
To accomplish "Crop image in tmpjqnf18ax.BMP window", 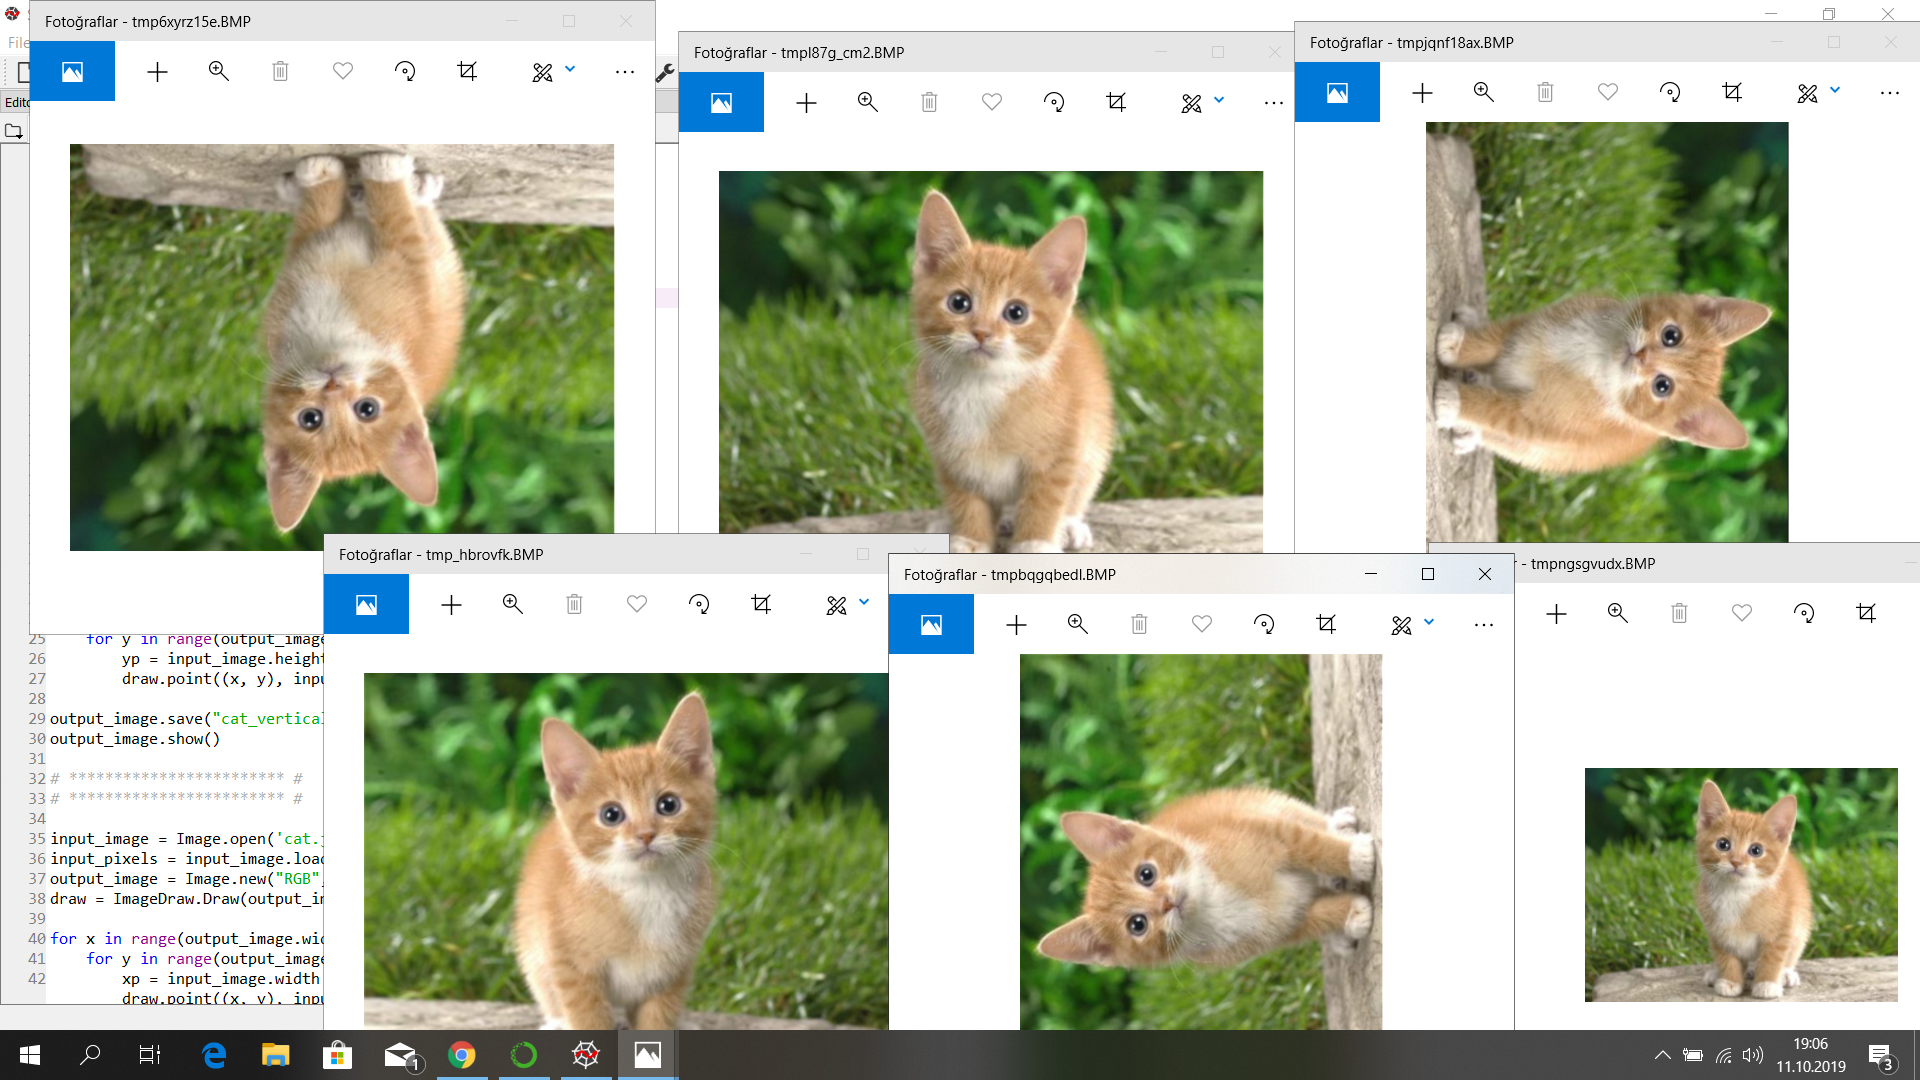I will pos(1732,92).
